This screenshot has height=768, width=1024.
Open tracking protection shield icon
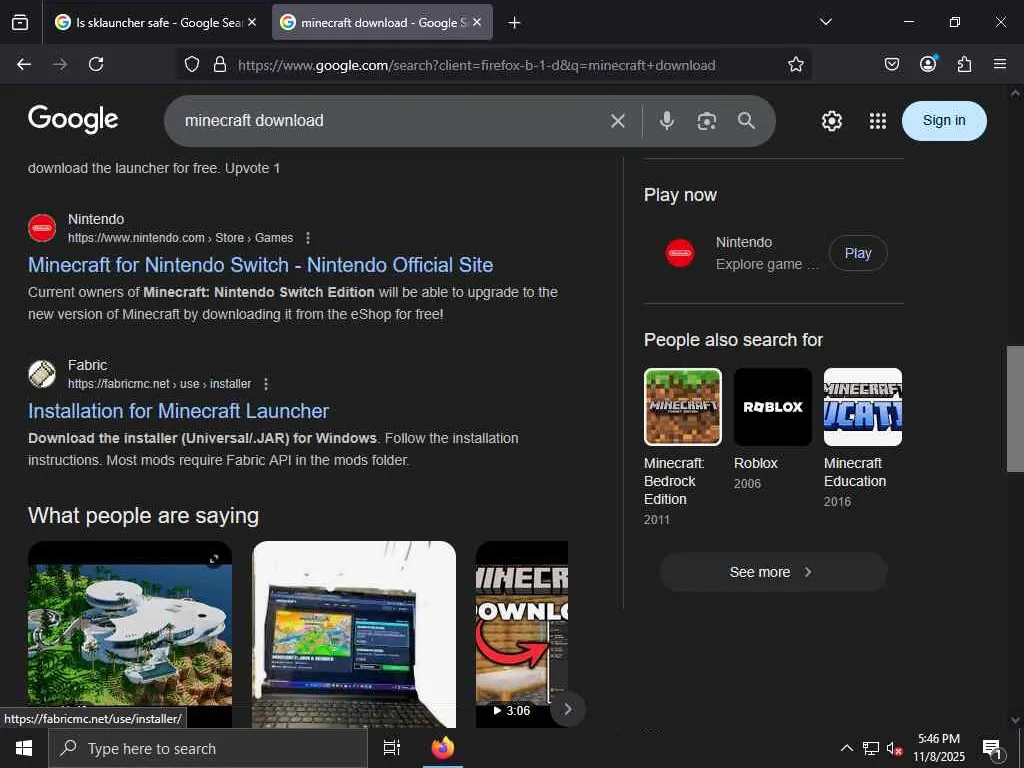coord(191,64)
